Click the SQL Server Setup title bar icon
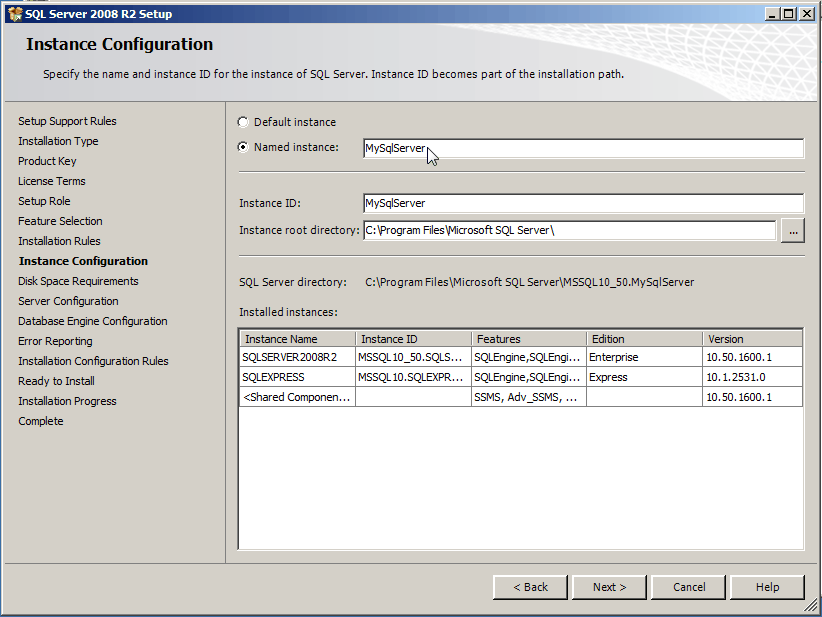The height and width of the screenshot is (617, 822). tap(13, 13)
